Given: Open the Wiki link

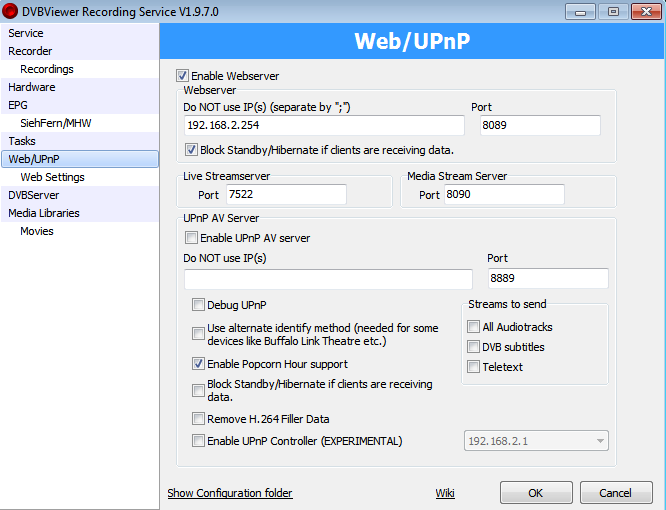Looking at the screenshot, I should (445, 493).
